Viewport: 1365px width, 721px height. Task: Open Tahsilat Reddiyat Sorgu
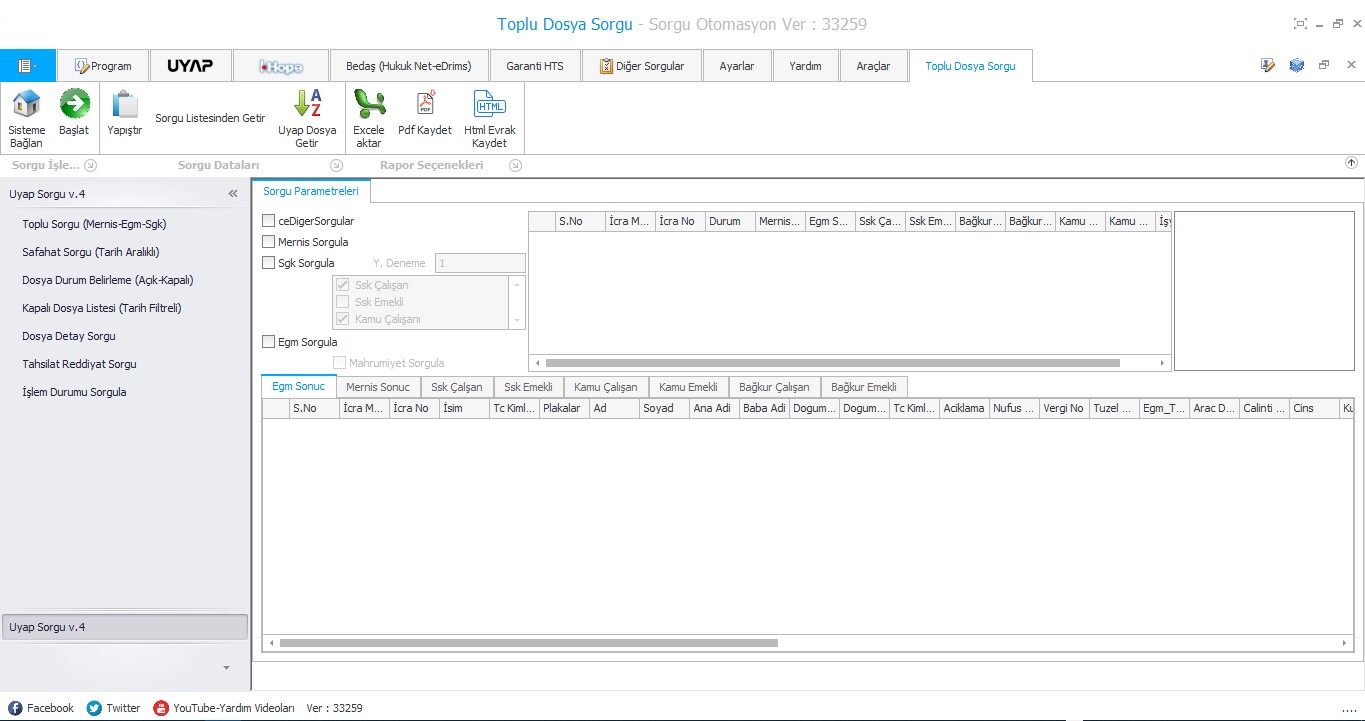(x=79, y=364)
